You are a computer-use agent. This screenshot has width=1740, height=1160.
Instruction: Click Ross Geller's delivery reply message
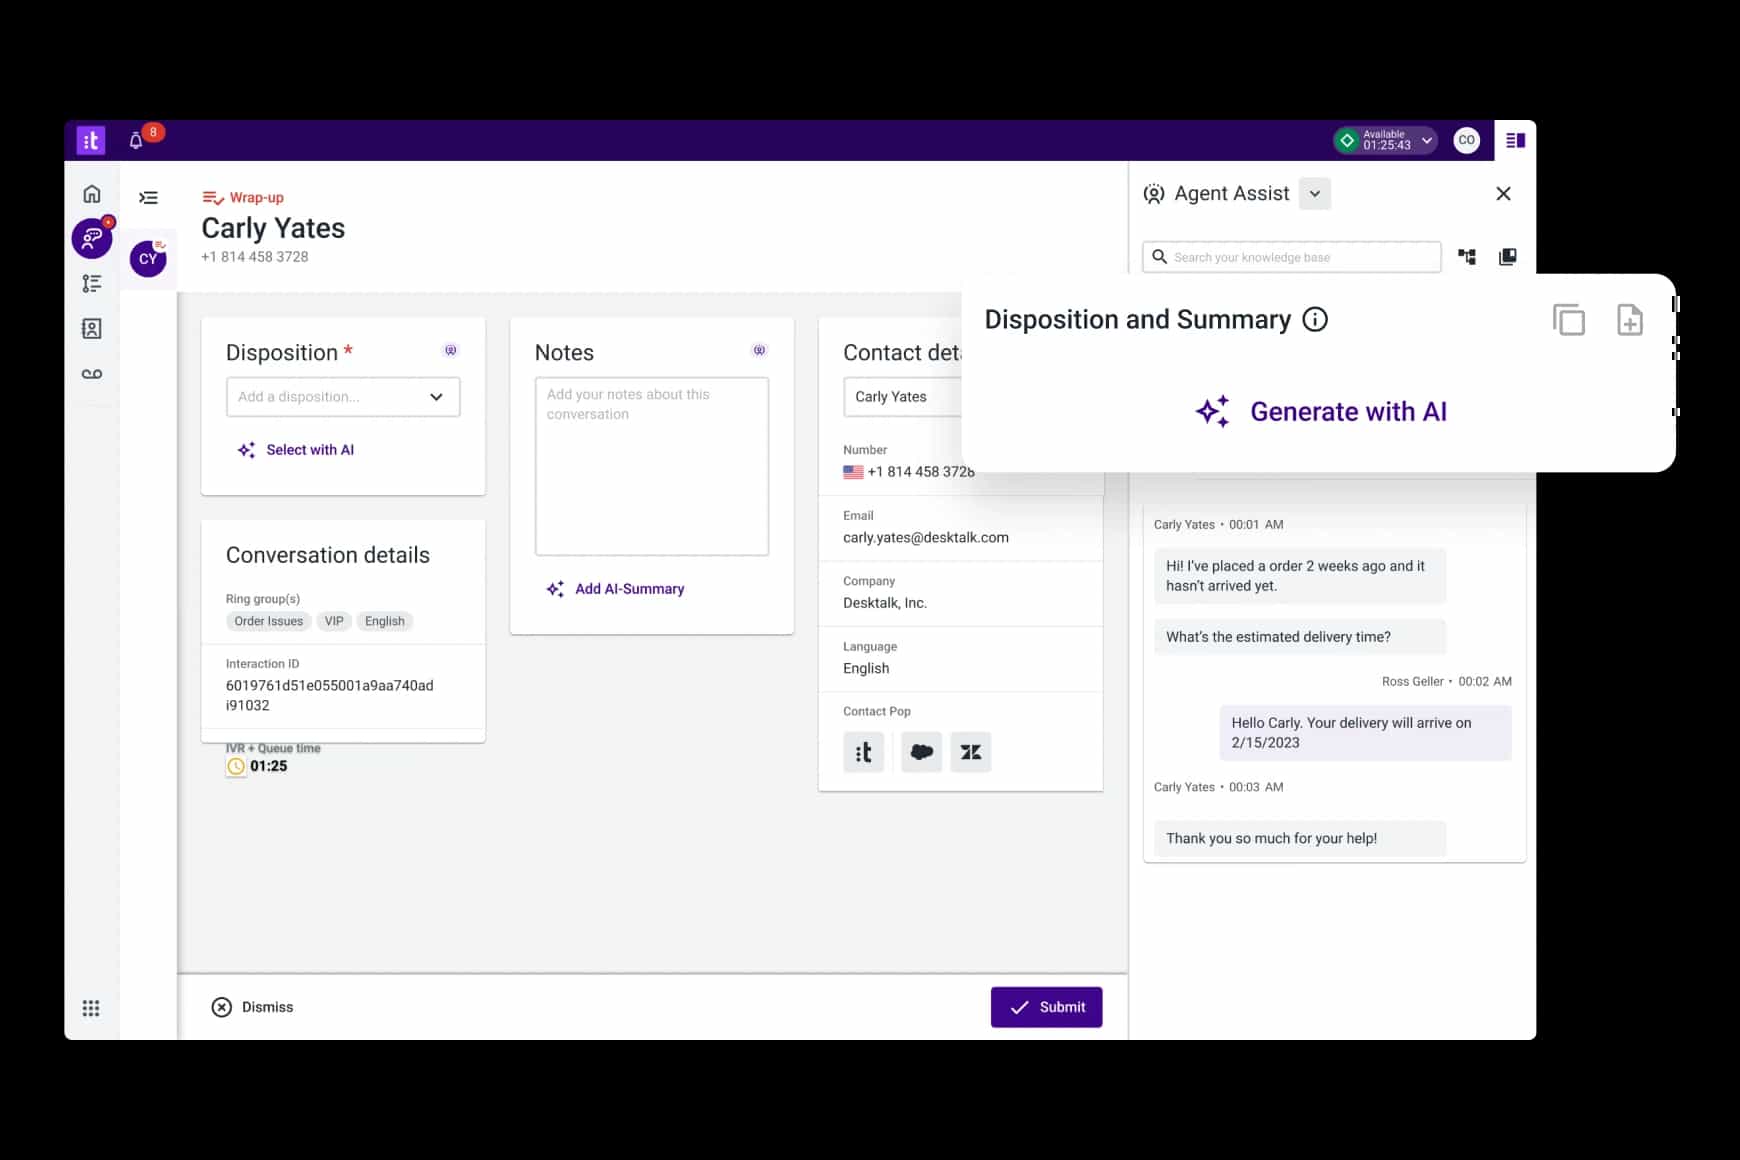pos(1365,733)
